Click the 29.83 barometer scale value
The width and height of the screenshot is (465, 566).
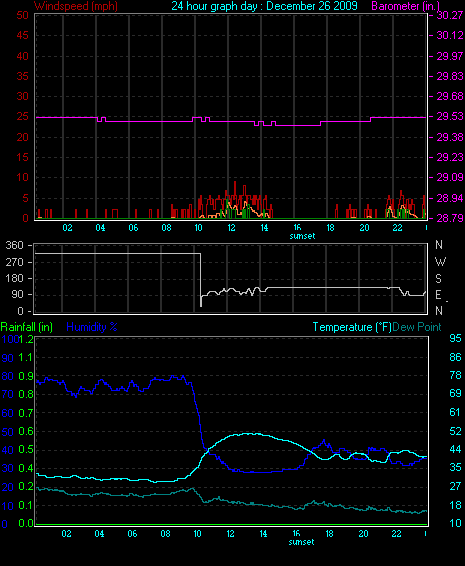pyautogui.click(x=449, y=76)
